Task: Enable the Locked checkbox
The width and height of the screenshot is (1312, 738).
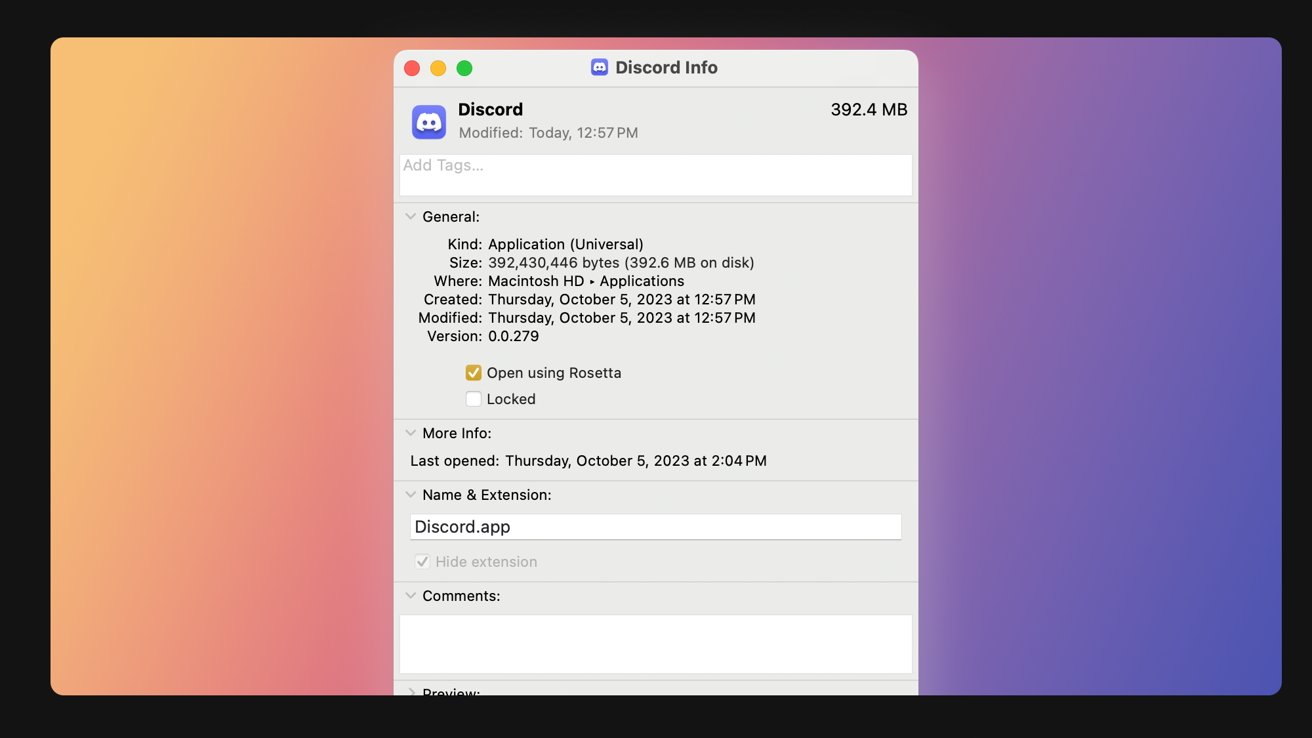Action: 474,399
